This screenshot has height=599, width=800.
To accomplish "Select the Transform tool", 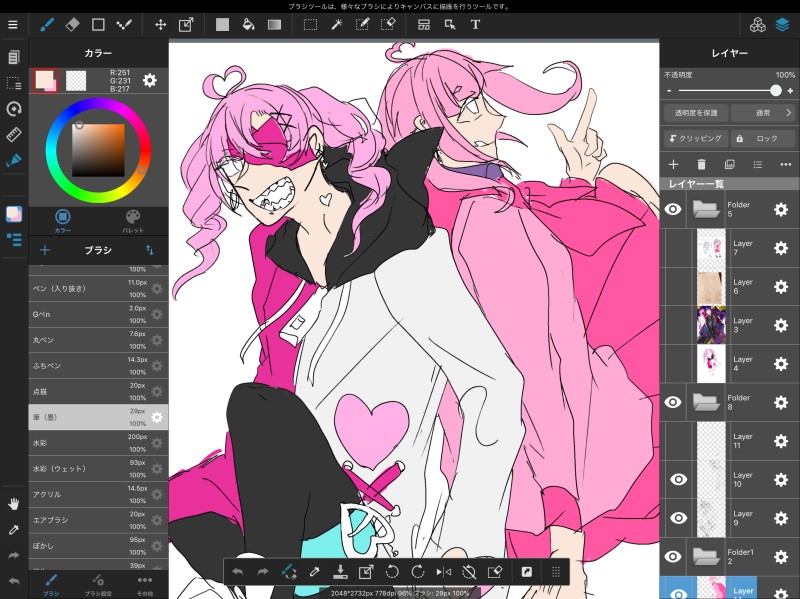I will coord(186,24).
